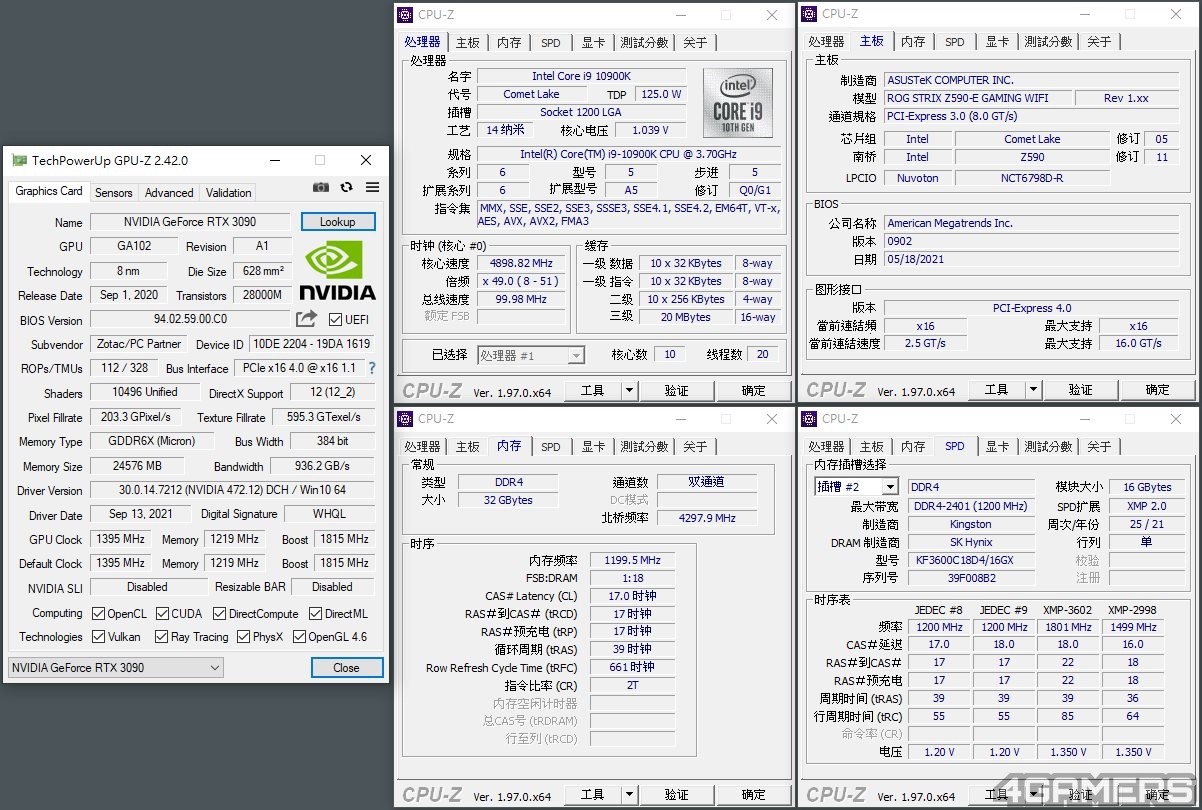Expand 工具 dropdown arrow in CPU-Z SPD window
Screen dimensions: 1202x810
point(1033,795)
